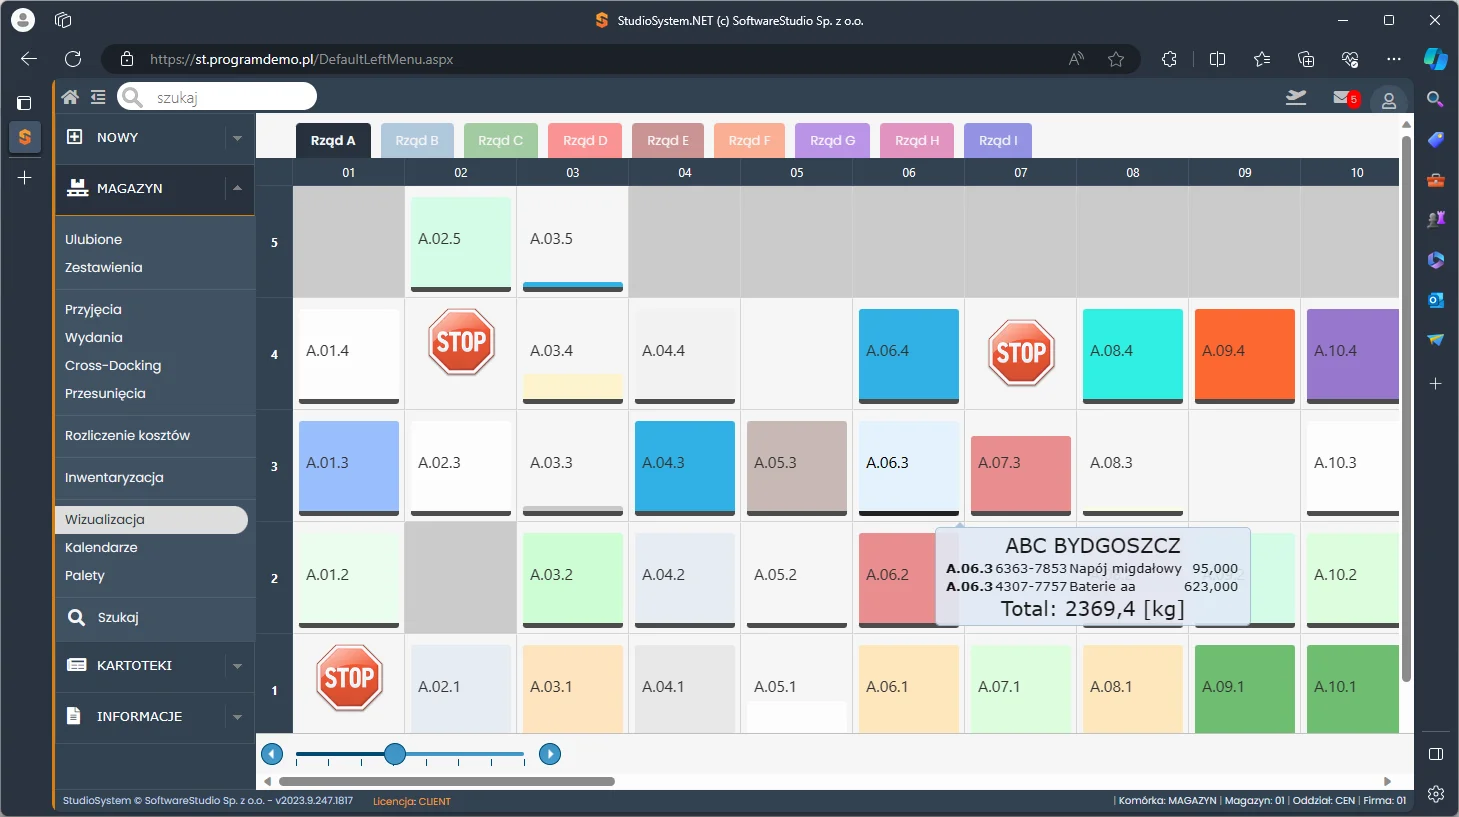
Task: Select orange location cell A.09.4
Action: (1245, 354)
